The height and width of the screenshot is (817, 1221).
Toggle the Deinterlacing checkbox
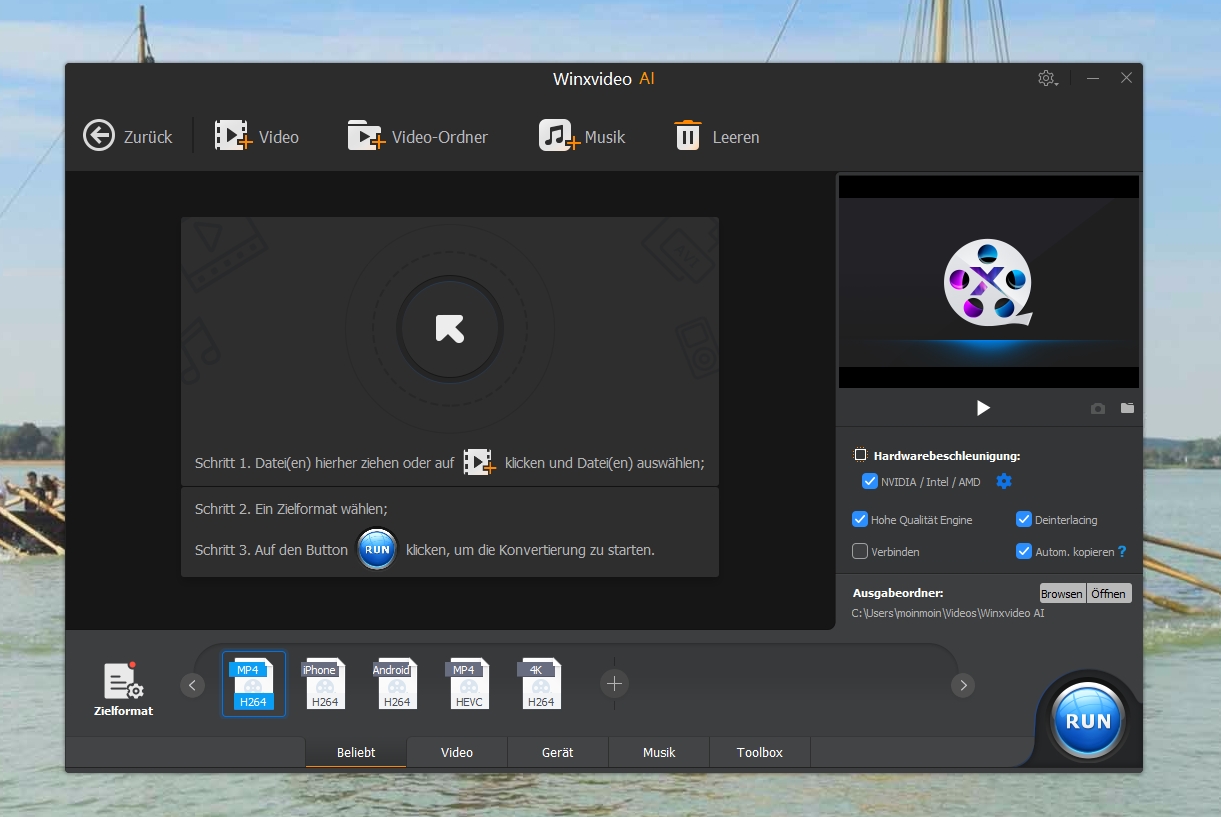coord(1024,520)
